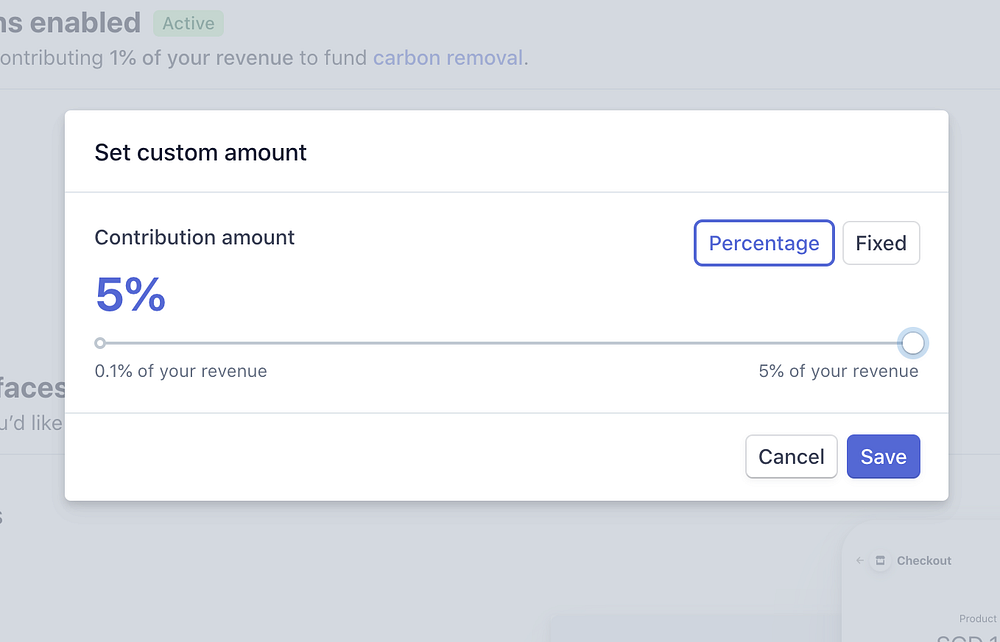
Task: Click the Checkout title in preview
Action: click(x=924, y=561)
